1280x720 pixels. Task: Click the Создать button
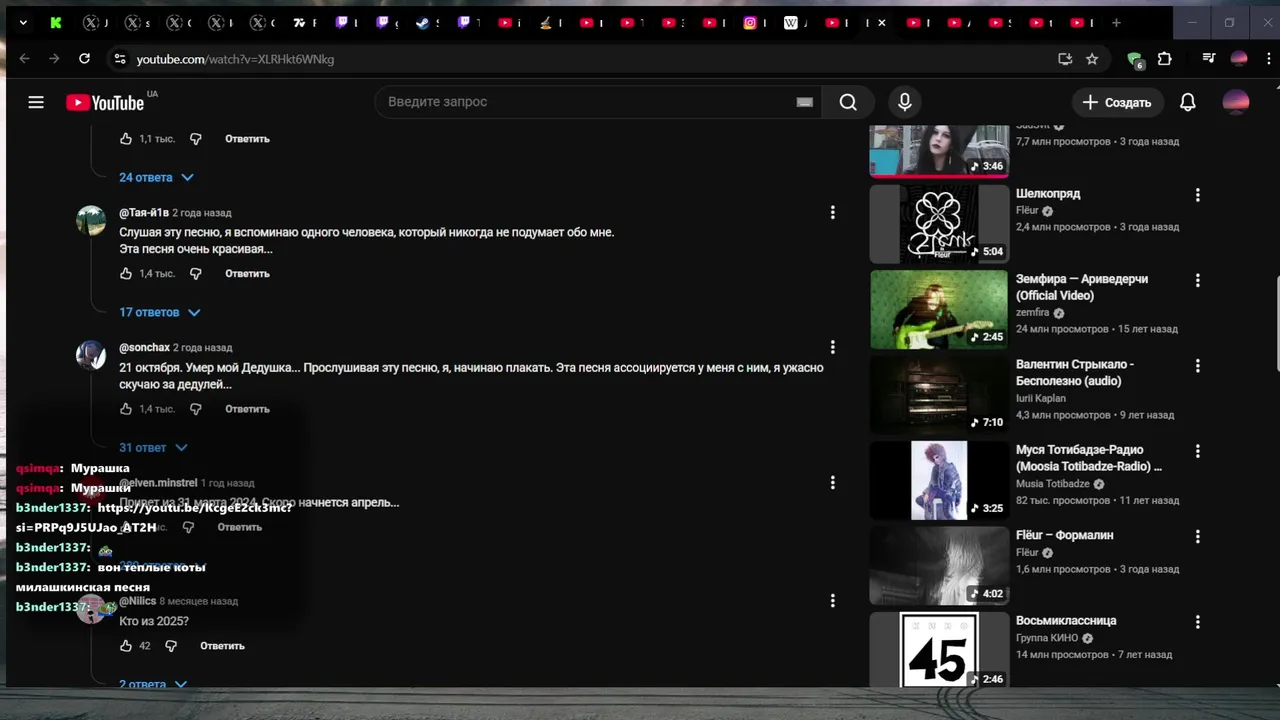1117,102
